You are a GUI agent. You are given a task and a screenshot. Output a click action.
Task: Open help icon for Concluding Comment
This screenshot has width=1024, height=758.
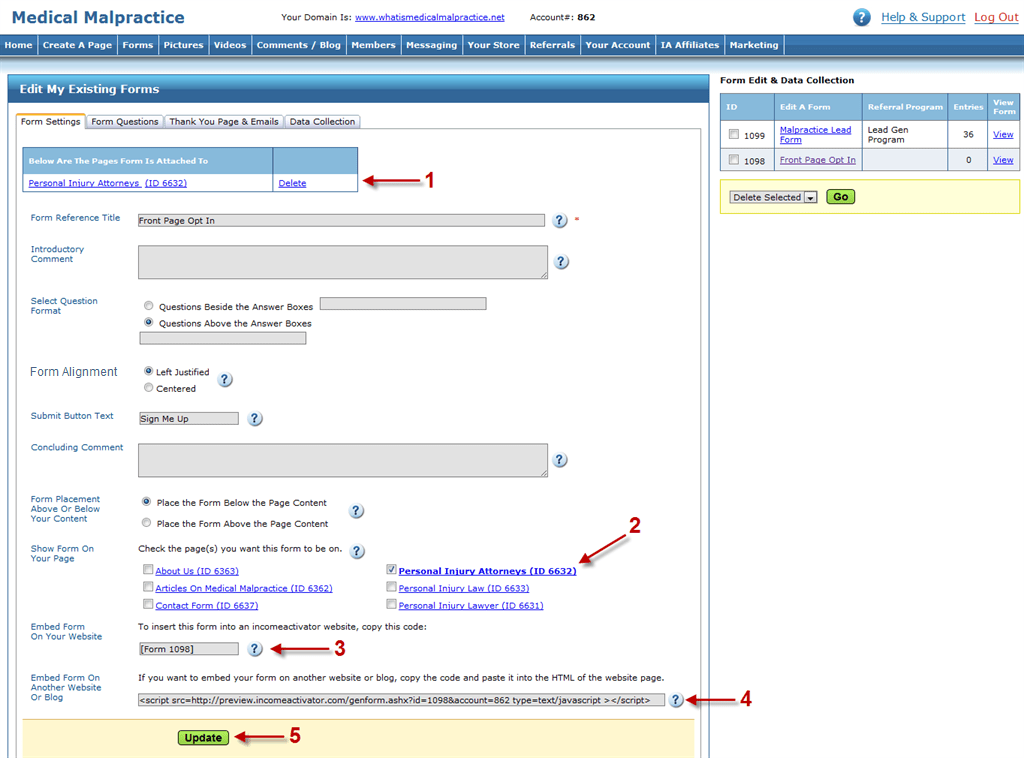pyautogui.click(x=560, y=460)
